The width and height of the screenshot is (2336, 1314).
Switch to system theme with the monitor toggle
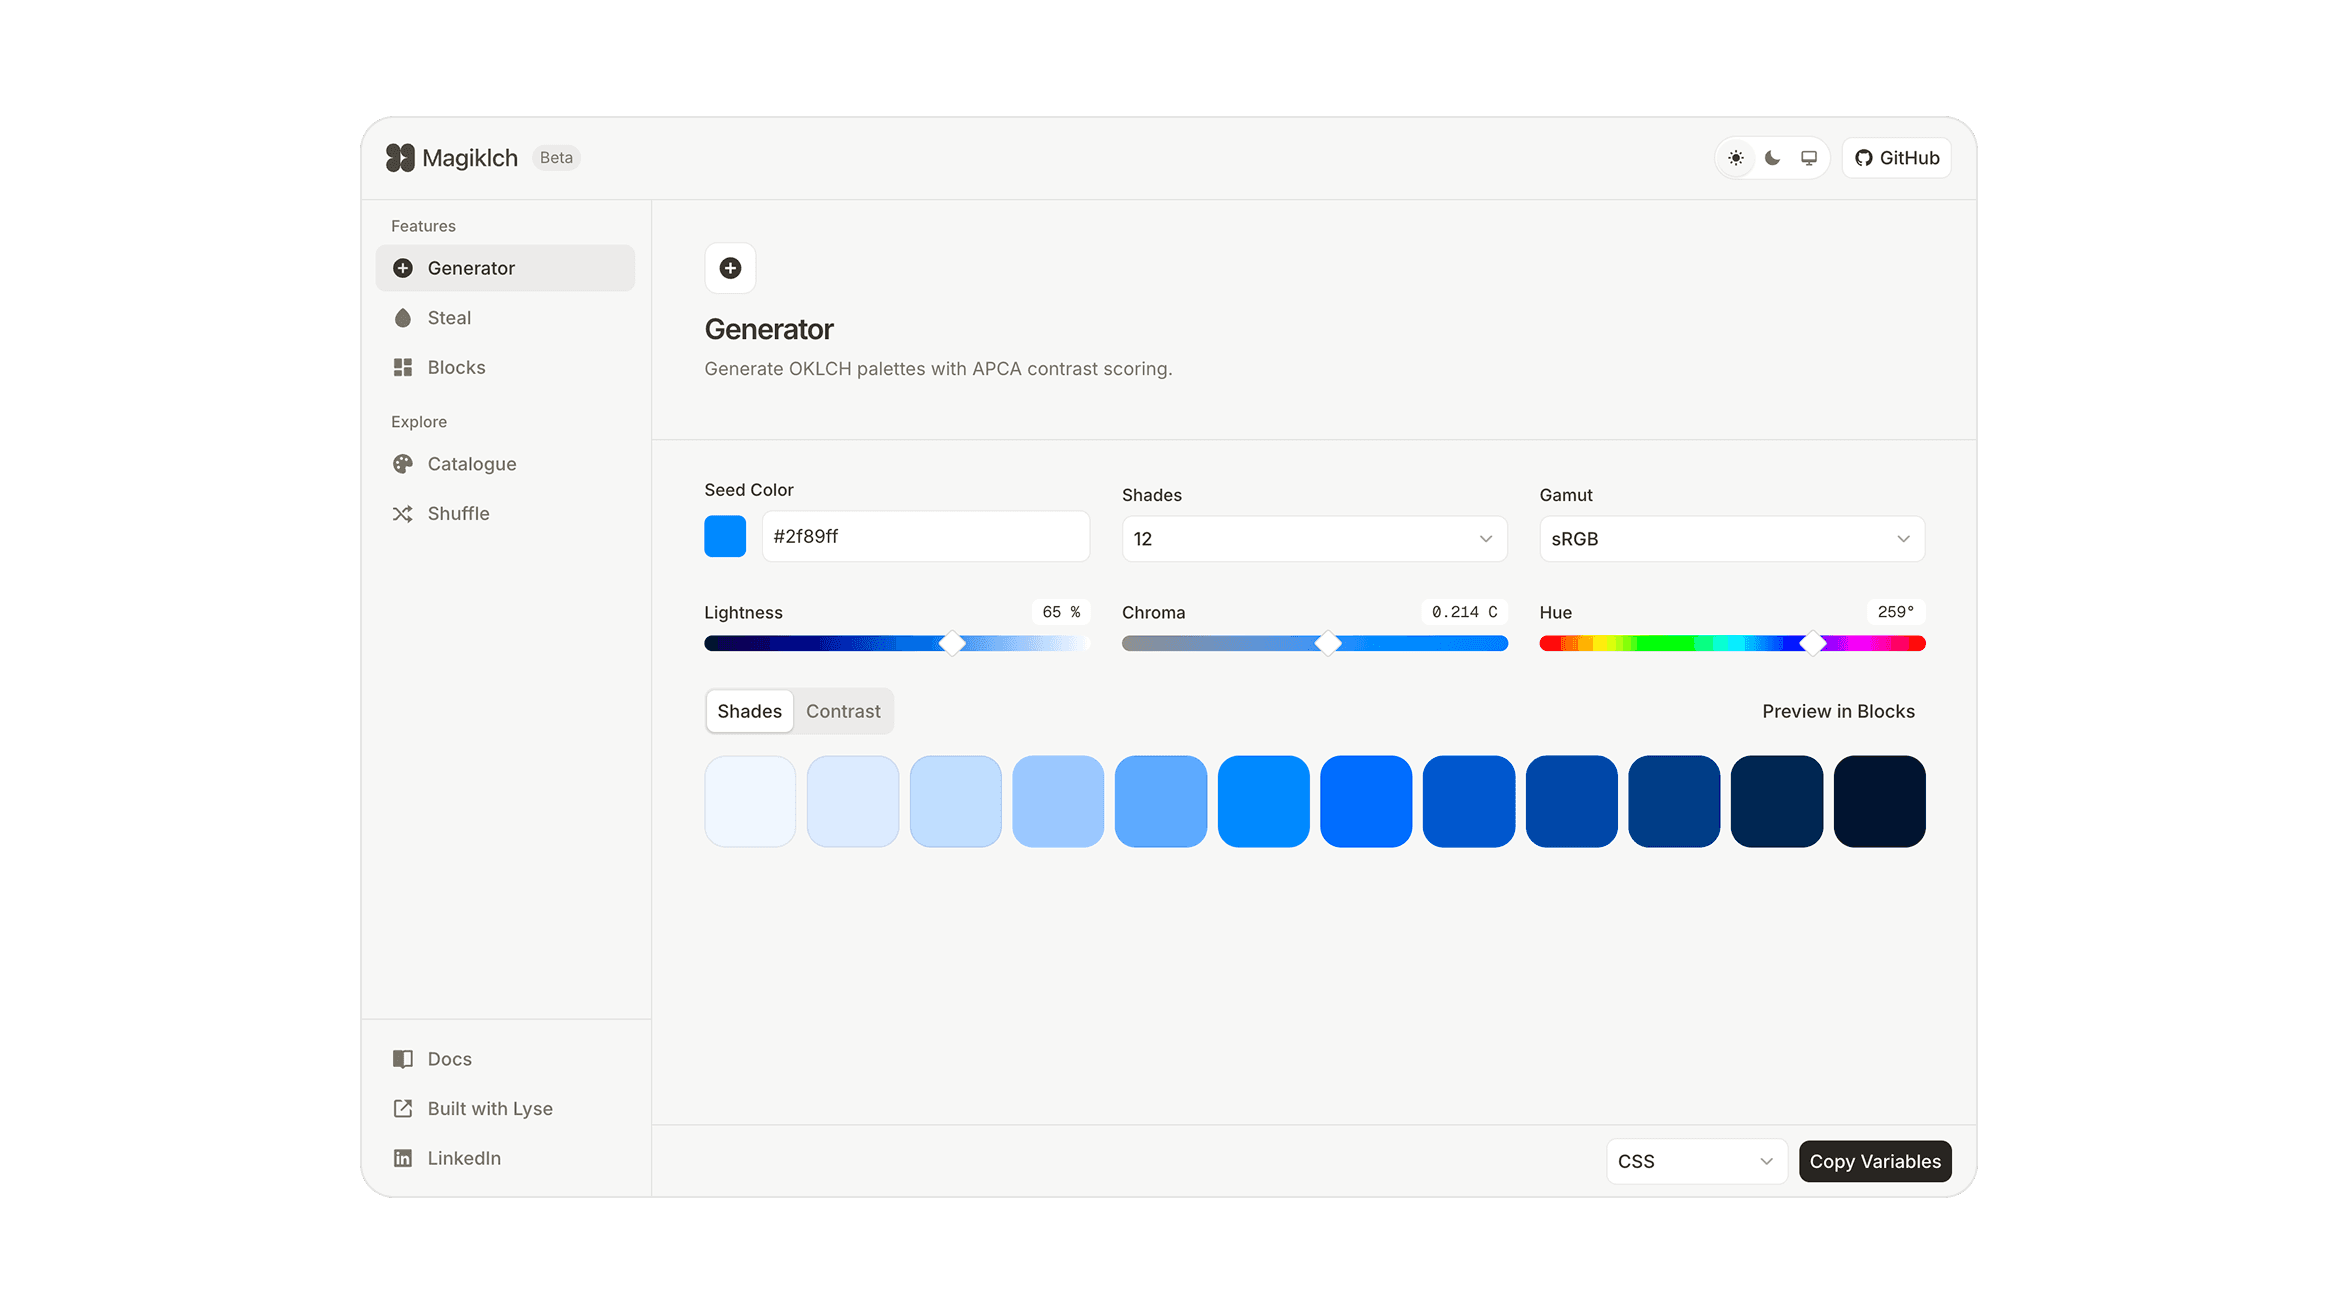1807,157
